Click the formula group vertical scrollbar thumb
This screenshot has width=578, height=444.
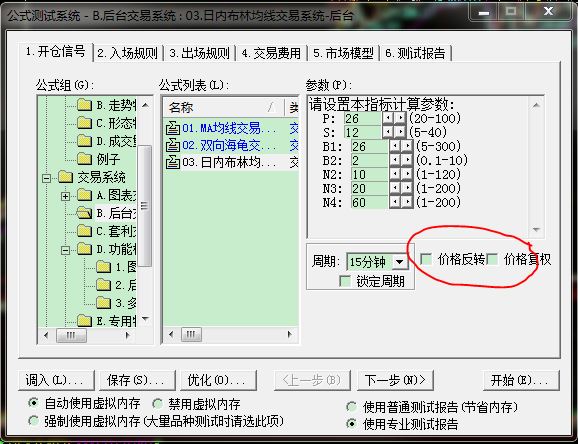[x=144, y=206]
